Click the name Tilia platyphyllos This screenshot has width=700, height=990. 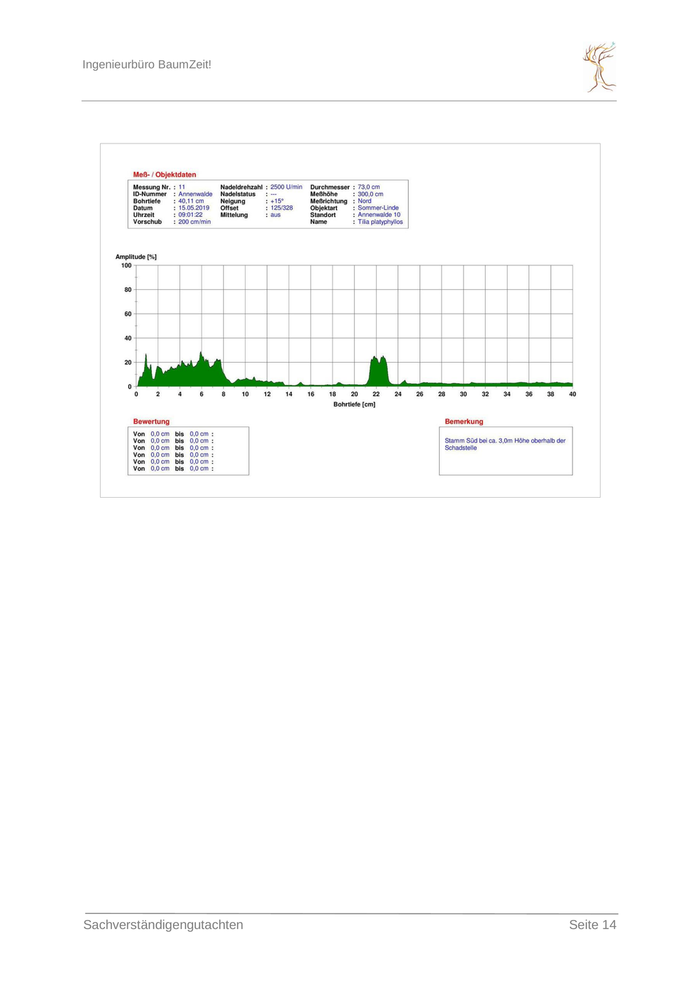pyautogui.click(x=380, y=222)
